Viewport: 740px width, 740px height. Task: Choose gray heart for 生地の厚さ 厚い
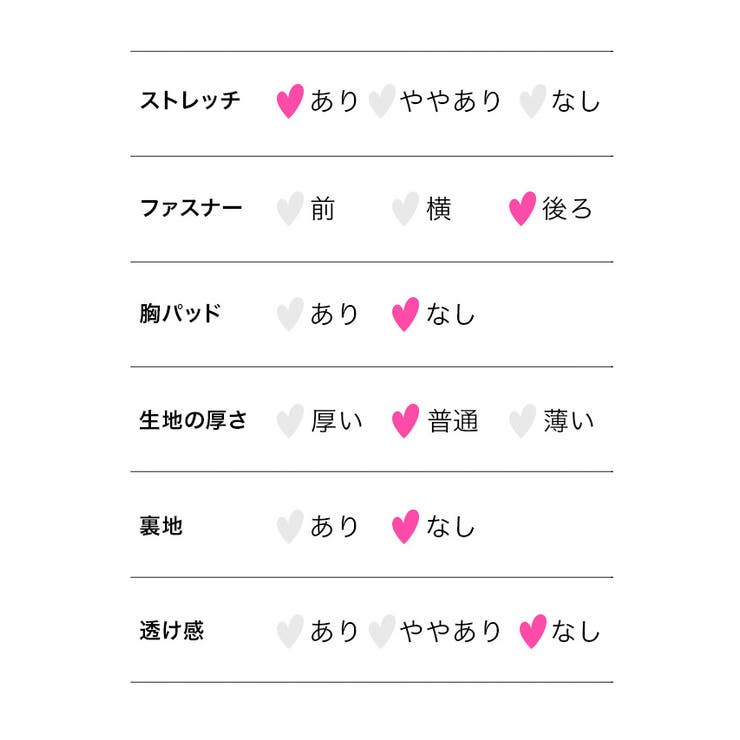pyautogui.click(x=289, y=420)
